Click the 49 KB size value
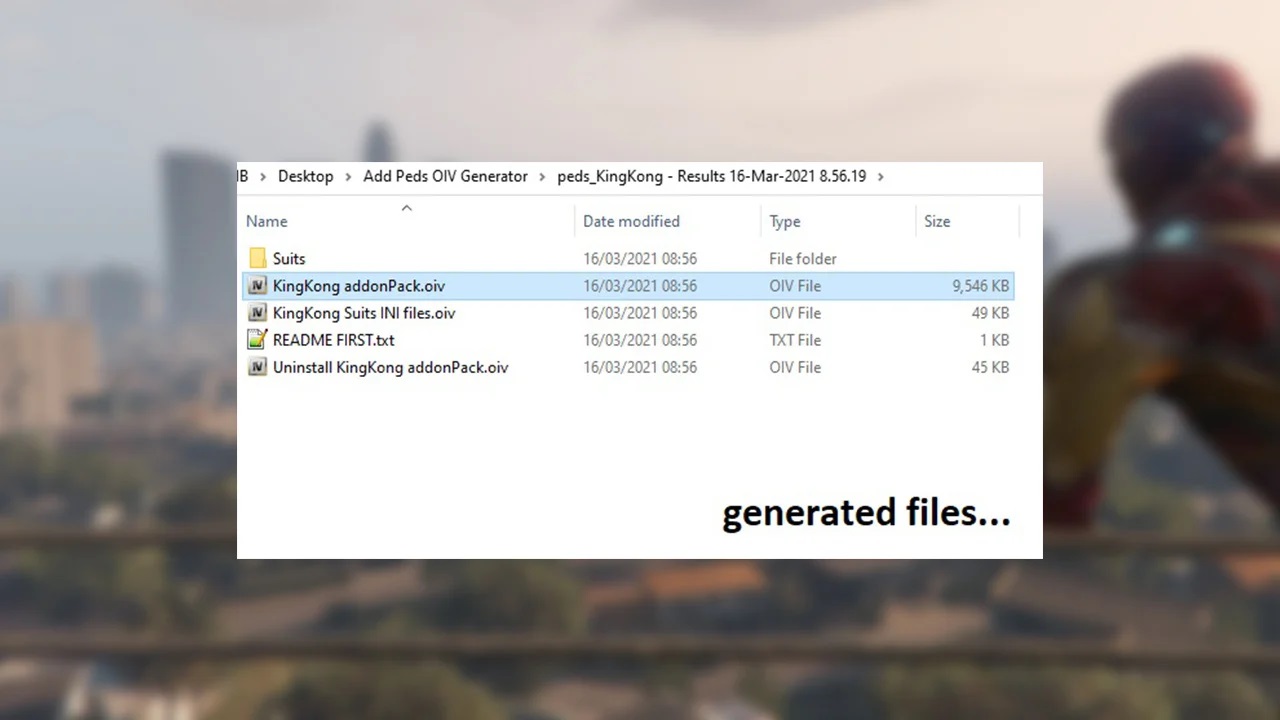The width and height of the screenshot is (1280, 720). click(x=990, y=313)
